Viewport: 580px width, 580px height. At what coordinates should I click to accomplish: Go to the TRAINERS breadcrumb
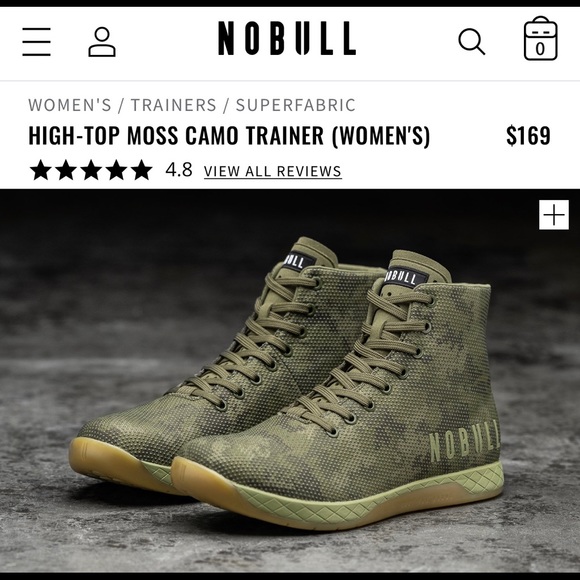tap(173, 105)
